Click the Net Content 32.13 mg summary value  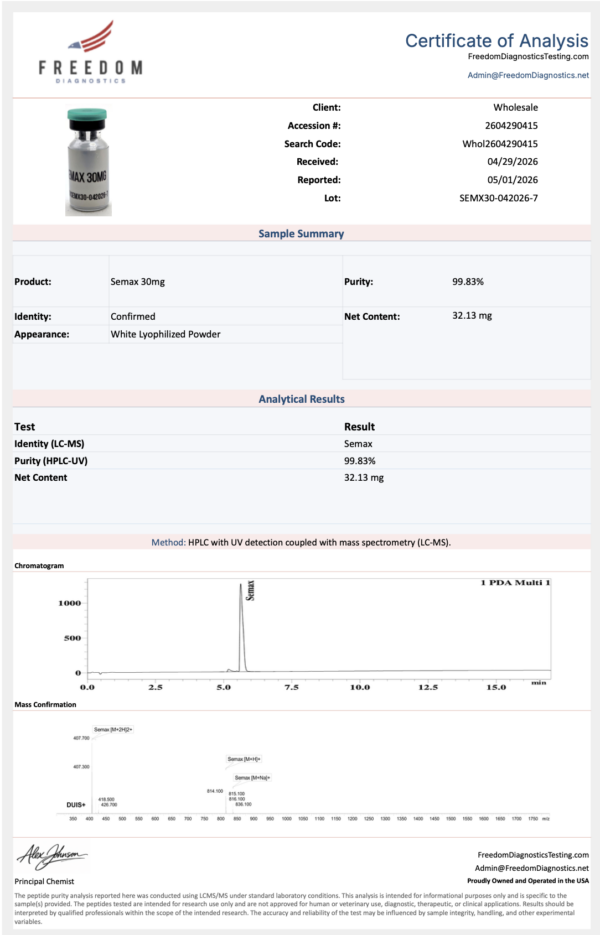coord(472,315)
